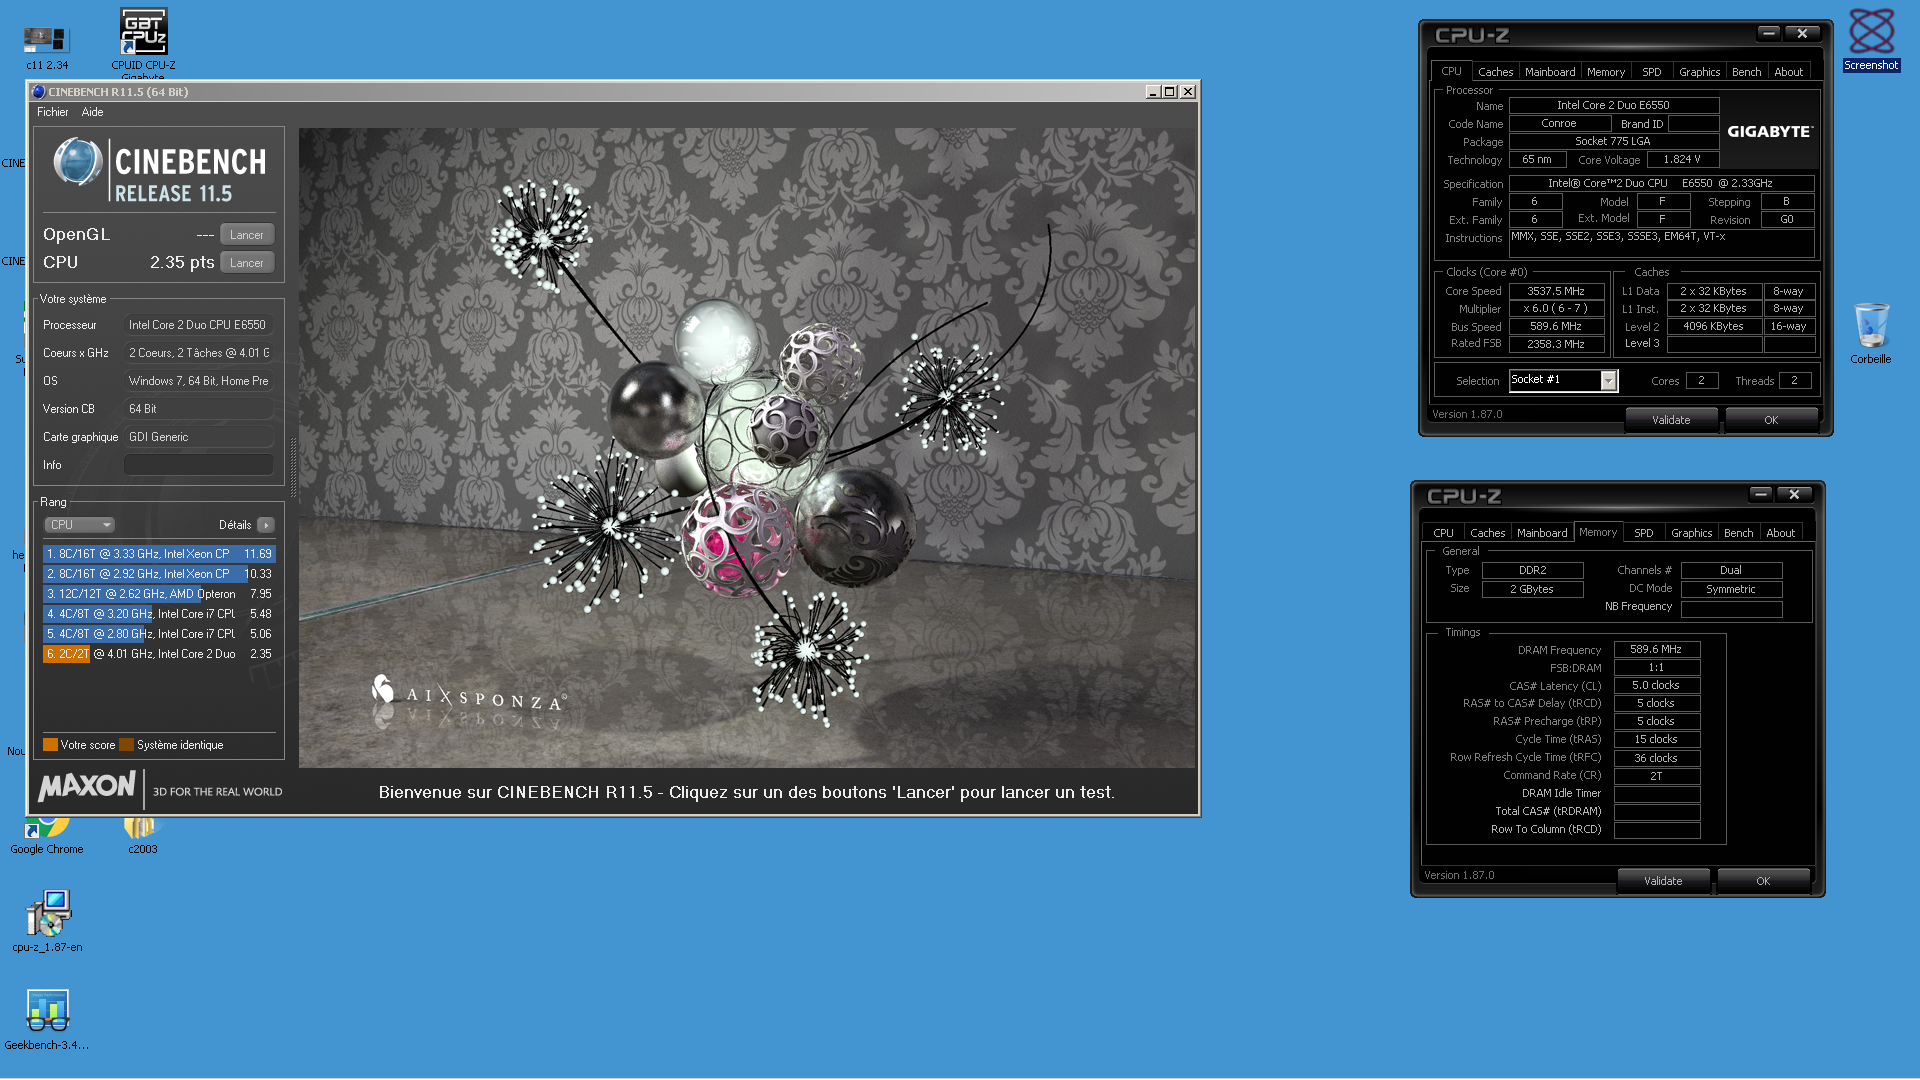Image resolution: width=1920 pixels, height=1080 pixels.
Task: Select rank 6 2C/2T Core 2 Duo row
Action: point(159,654)
